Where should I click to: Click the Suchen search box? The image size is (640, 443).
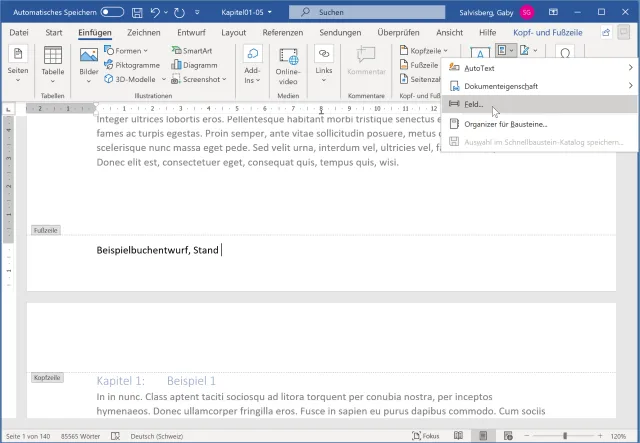coord(367,12)
